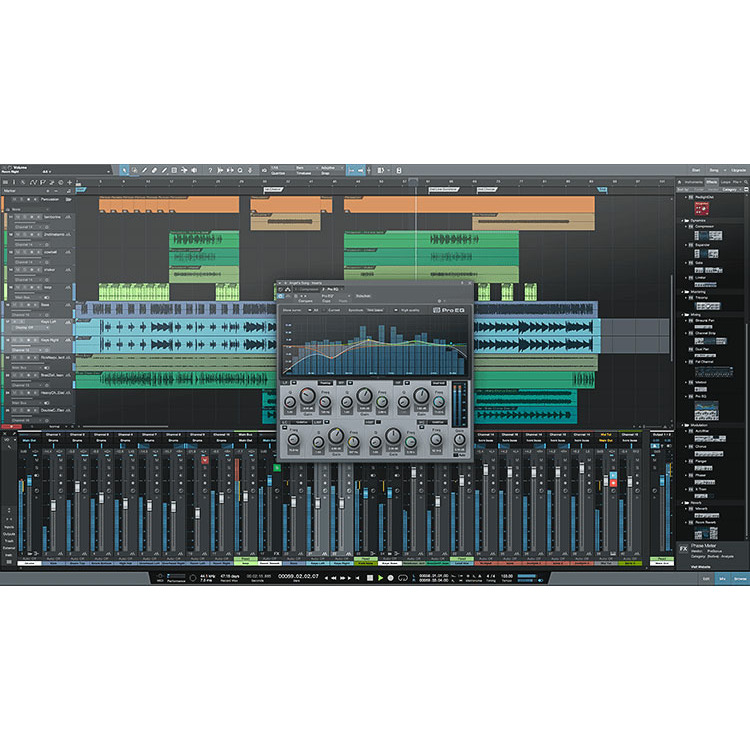Switch to the Effects tab in browser
This screenshot has width=750, height=750.
click(x=711, y=181)
